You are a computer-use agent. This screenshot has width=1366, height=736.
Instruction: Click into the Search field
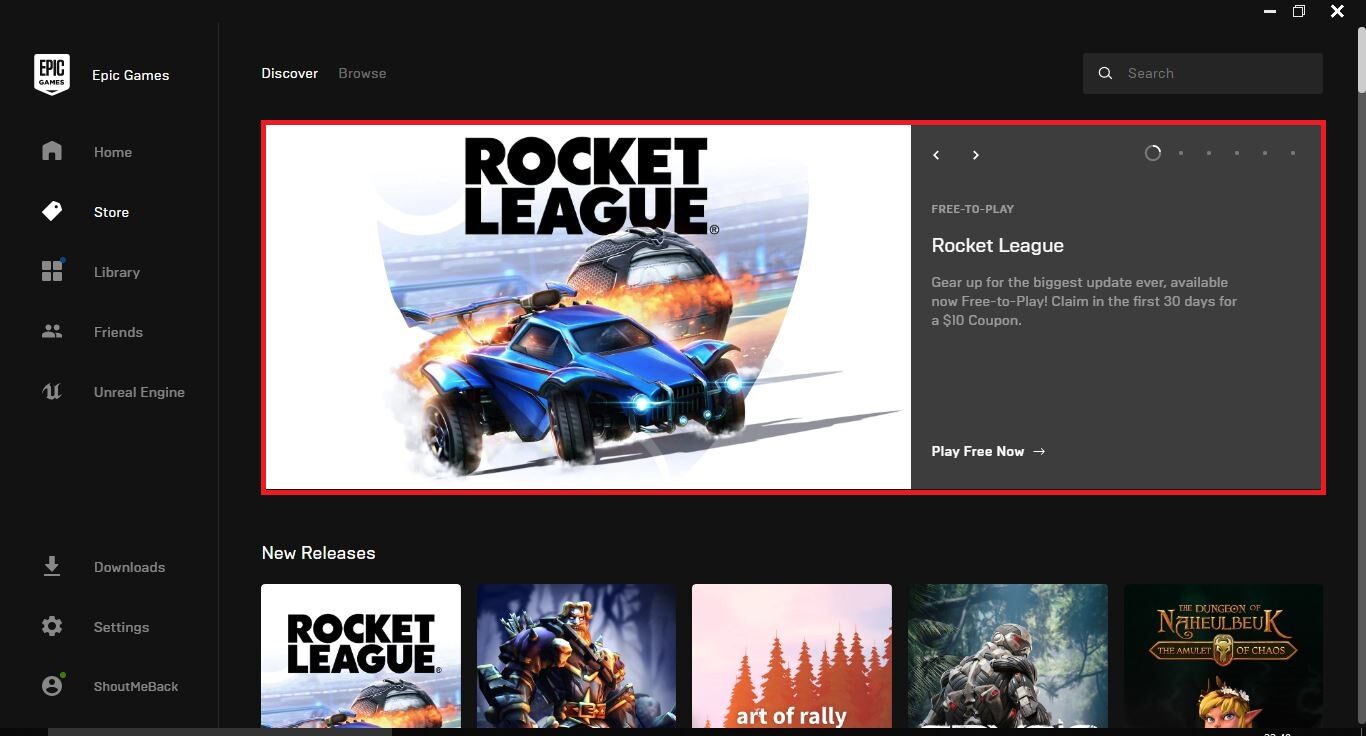click(x=1203, y=73)
